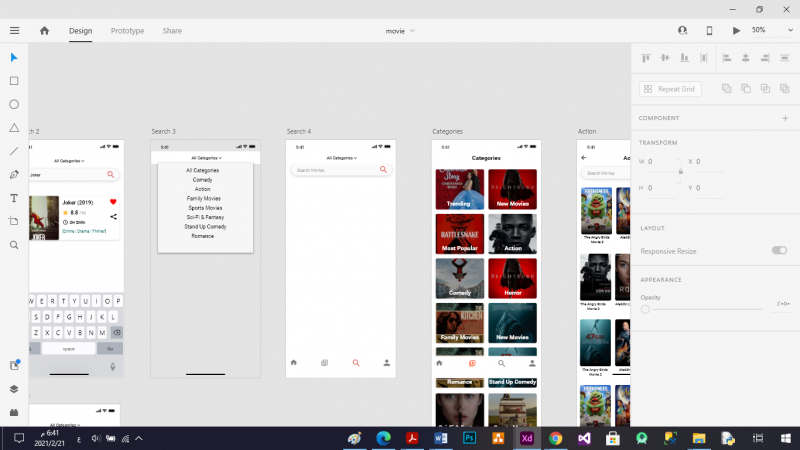Apply boolean Intersect operation icon
The image size is (800, 450).
[765, 89]
